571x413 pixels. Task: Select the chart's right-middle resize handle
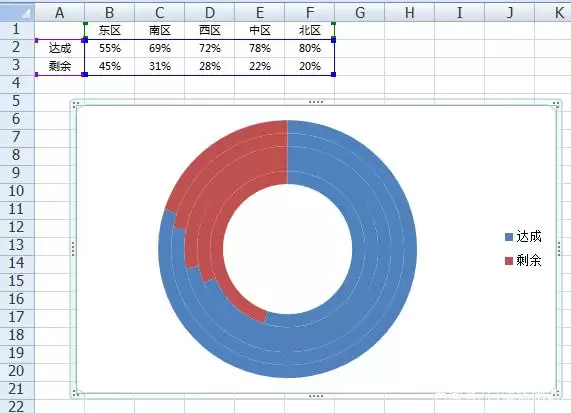[x=559, y=249]
